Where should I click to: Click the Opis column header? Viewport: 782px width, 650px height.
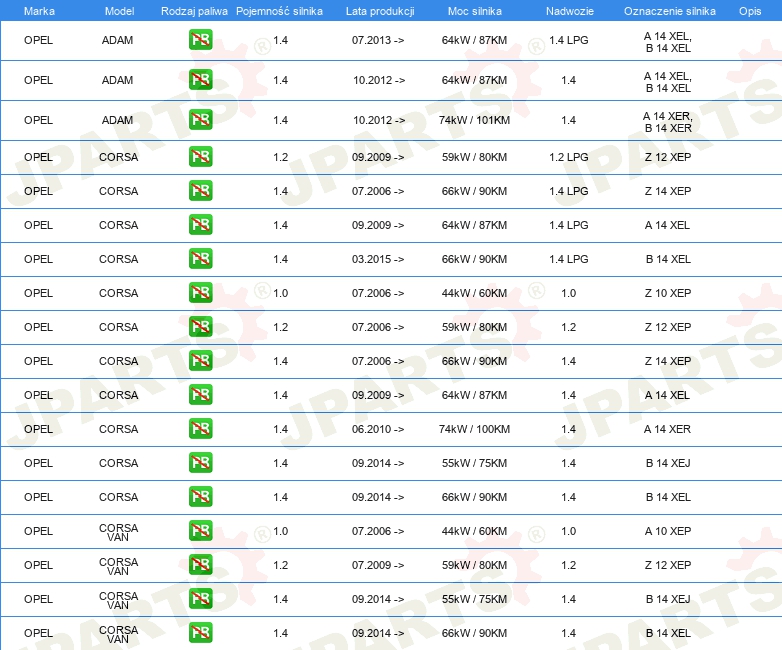(x=750, y=11)
